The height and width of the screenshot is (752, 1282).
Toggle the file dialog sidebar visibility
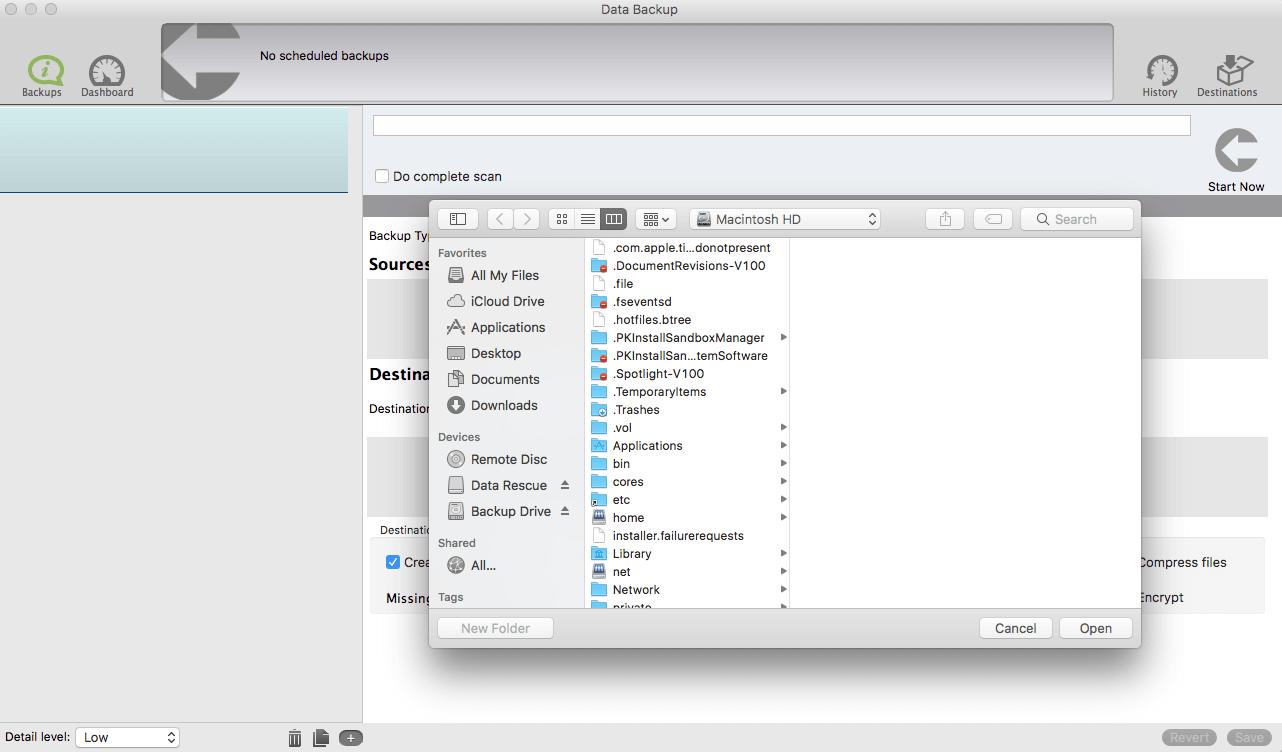coord(458,219)
